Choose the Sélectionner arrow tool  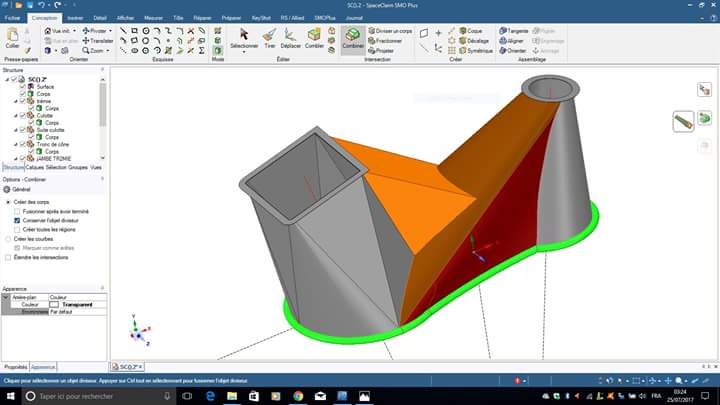point(243,39)
